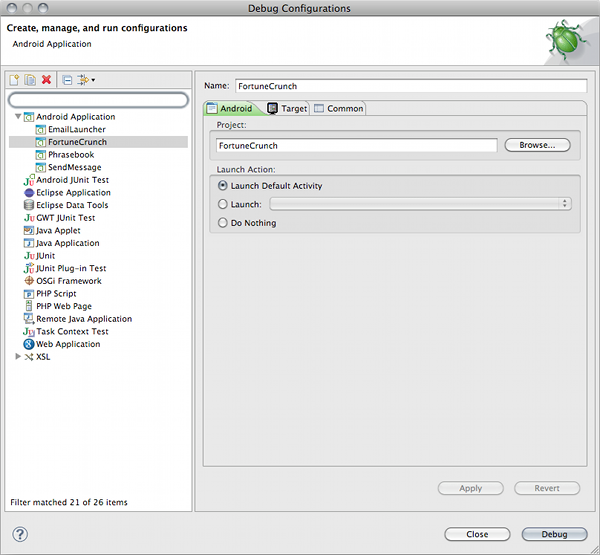The height and width of the screenshot is (555, 600).
Task: Click the Project text field
Action: tap(356, 145)
